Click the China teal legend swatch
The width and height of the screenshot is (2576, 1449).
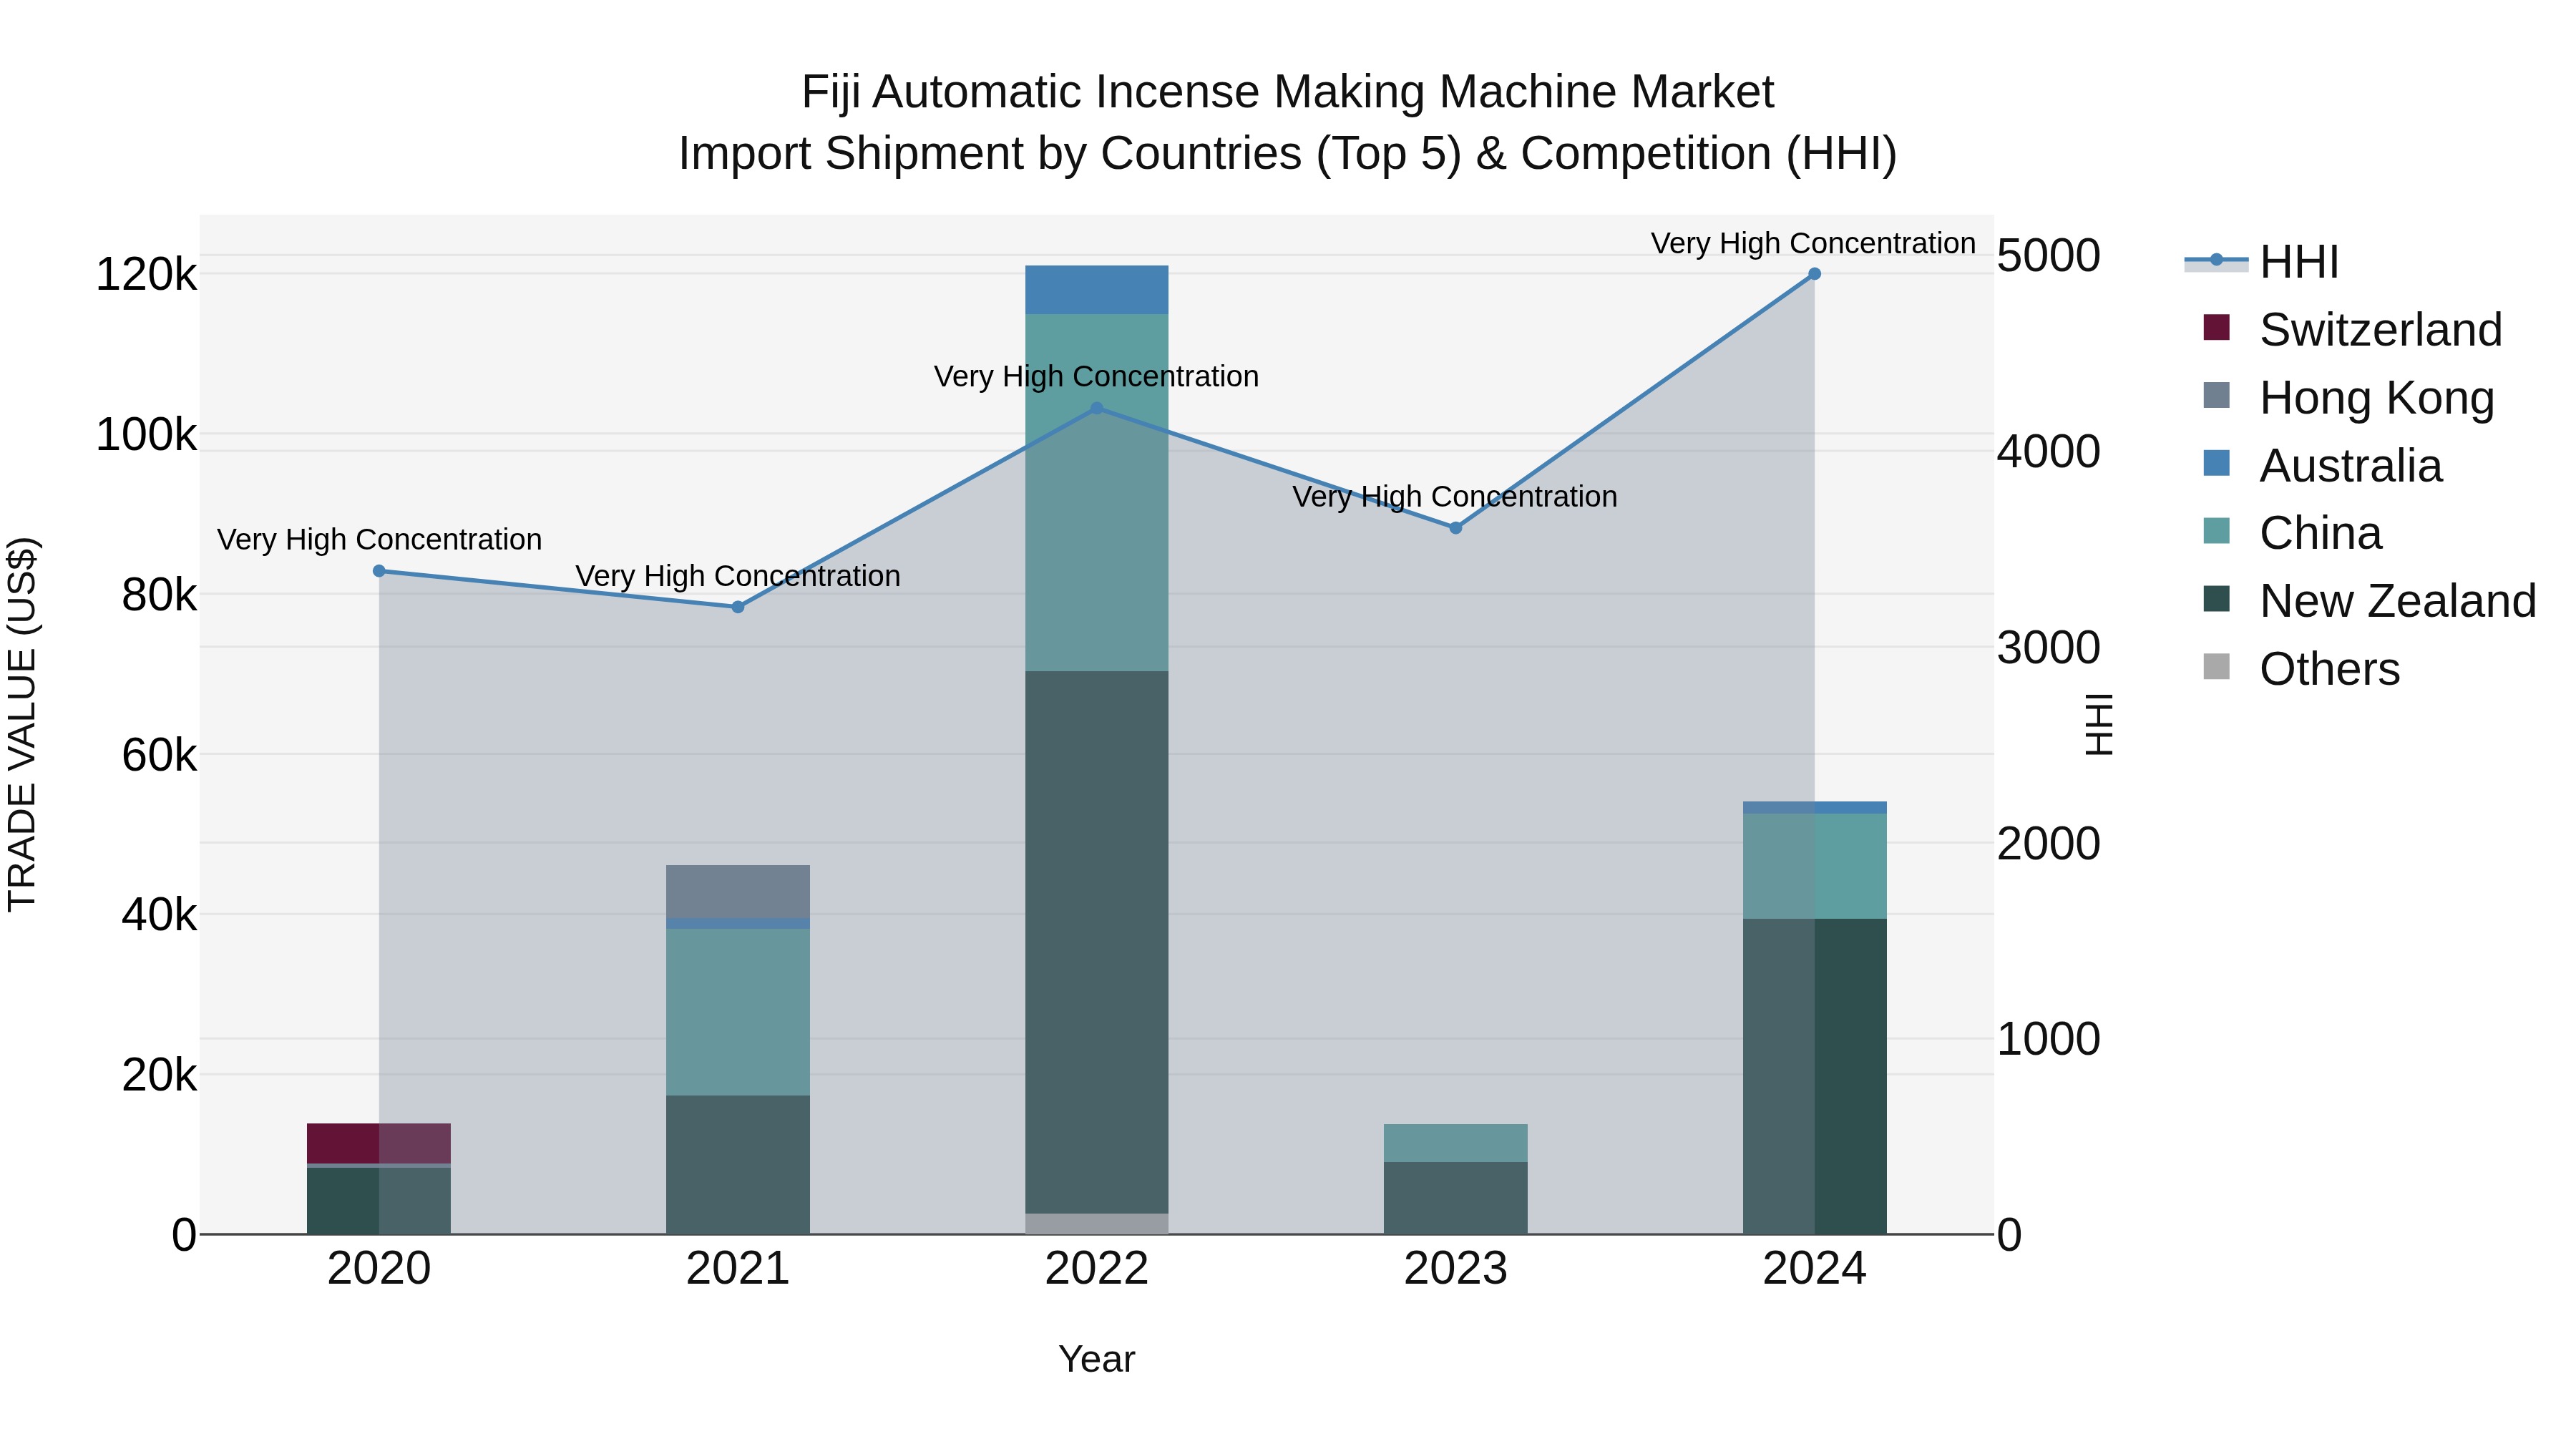pos(2217,531)
